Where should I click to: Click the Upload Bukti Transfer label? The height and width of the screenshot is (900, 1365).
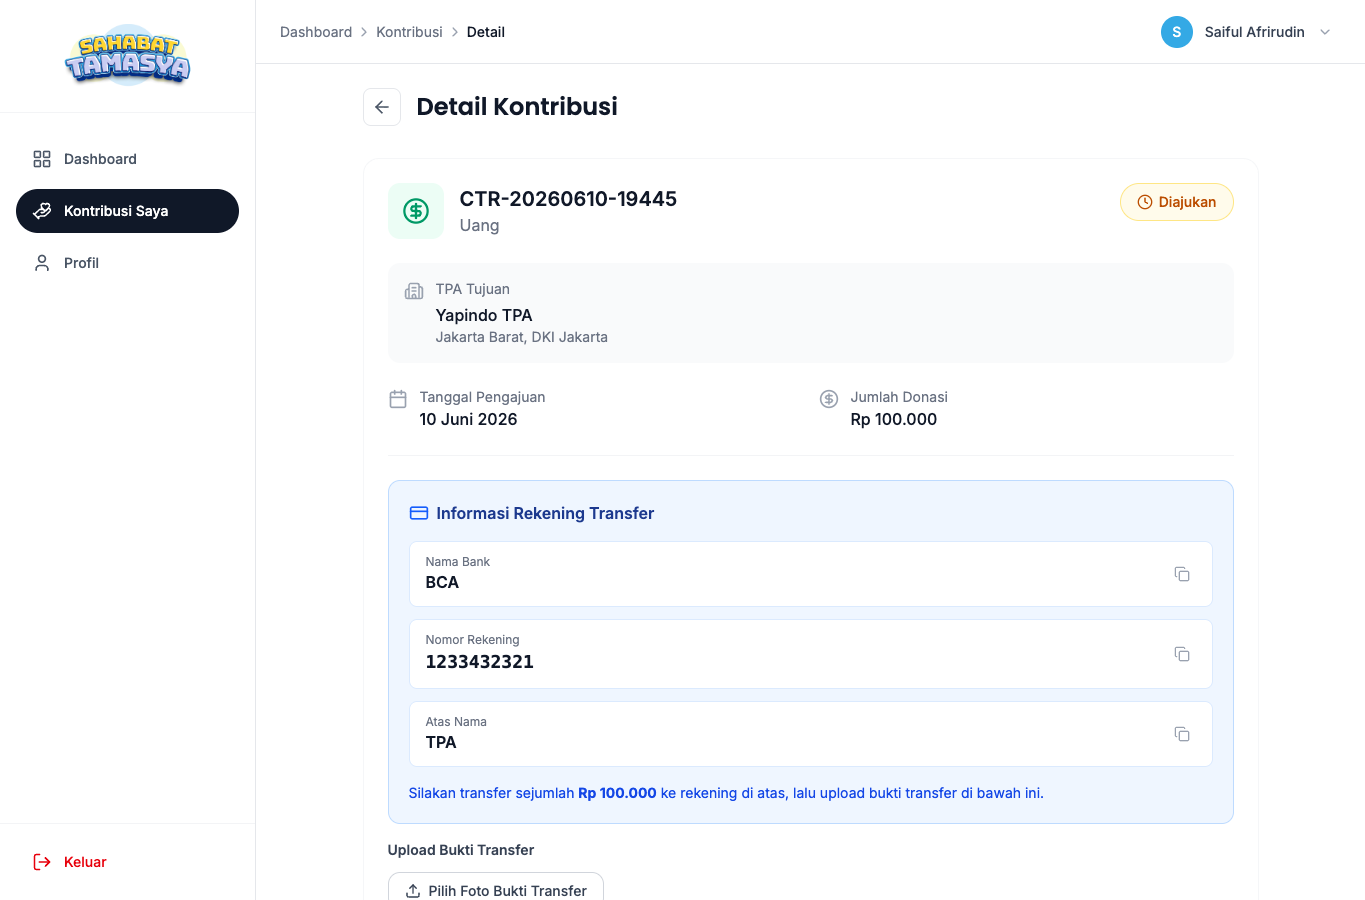[x=461, y=850]
